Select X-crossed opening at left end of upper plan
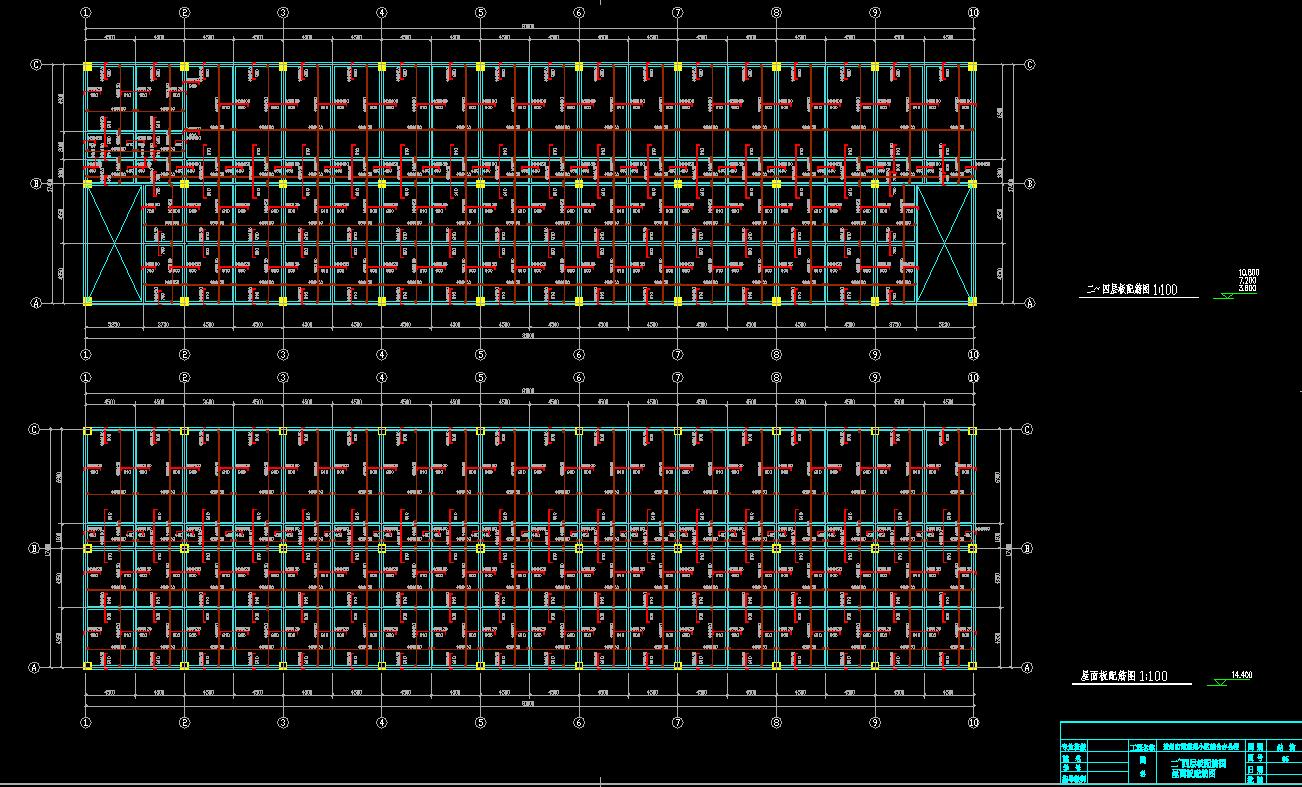Viewport: 1302px width, 787px height. (x=113, y=242)
